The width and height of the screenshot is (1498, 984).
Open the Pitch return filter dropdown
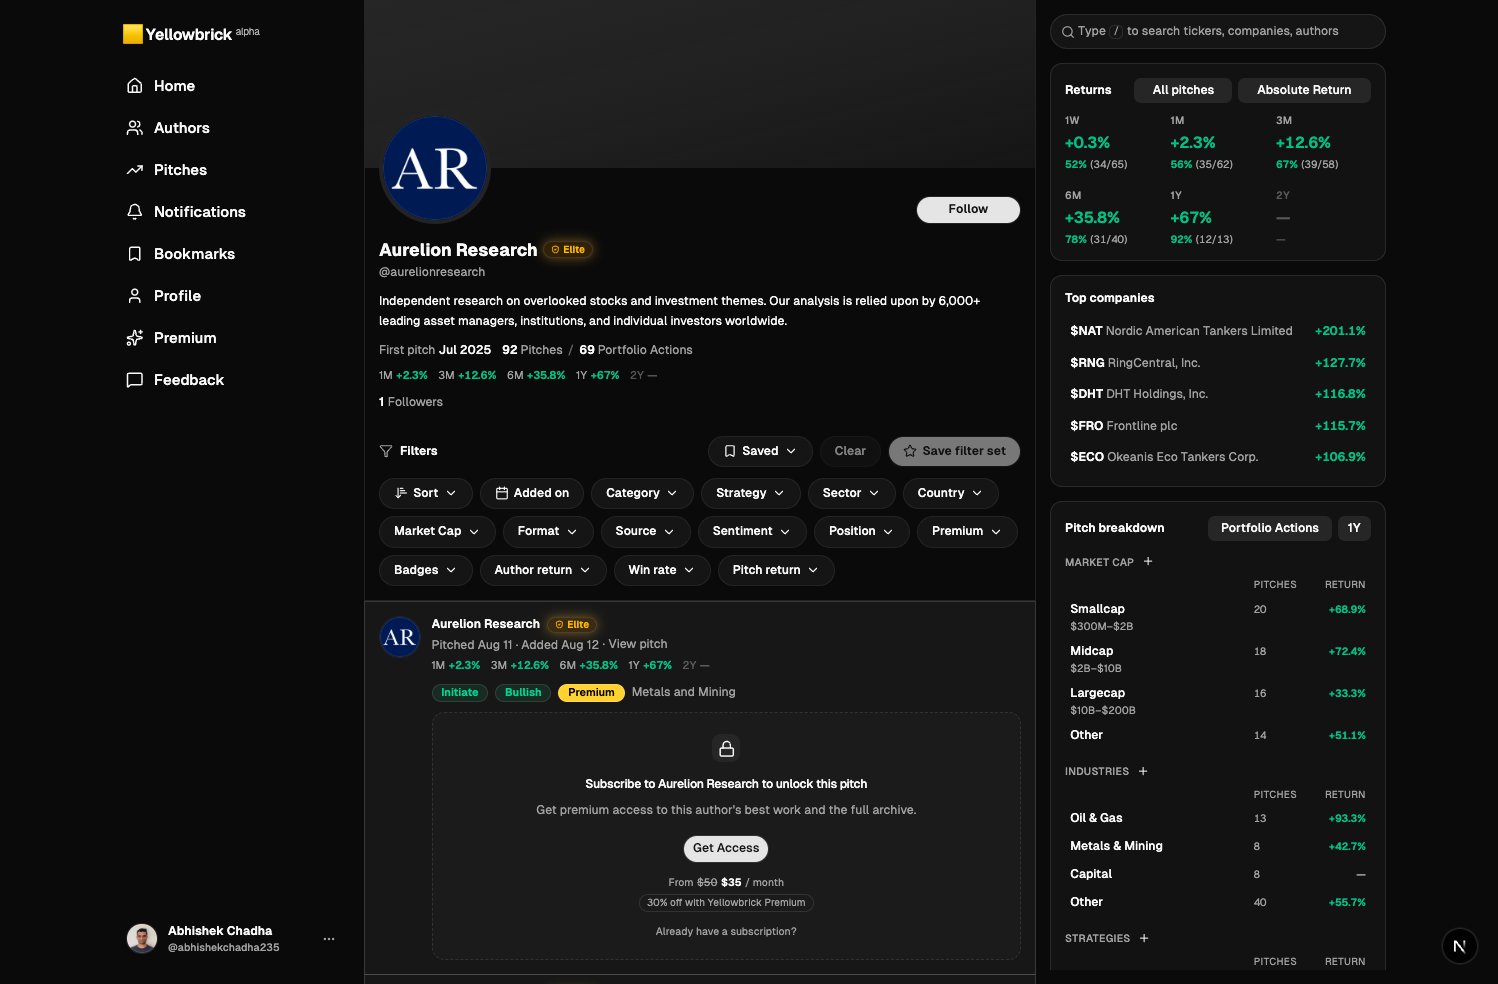click(776, 570)
